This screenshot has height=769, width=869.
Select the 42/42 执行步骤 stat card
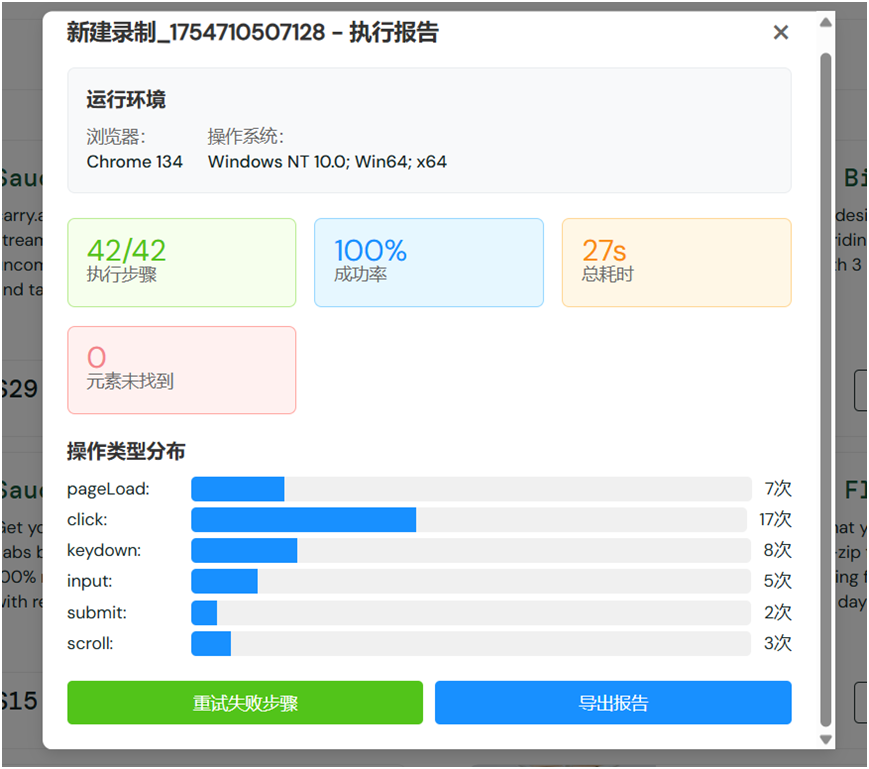tap(181, 262)
